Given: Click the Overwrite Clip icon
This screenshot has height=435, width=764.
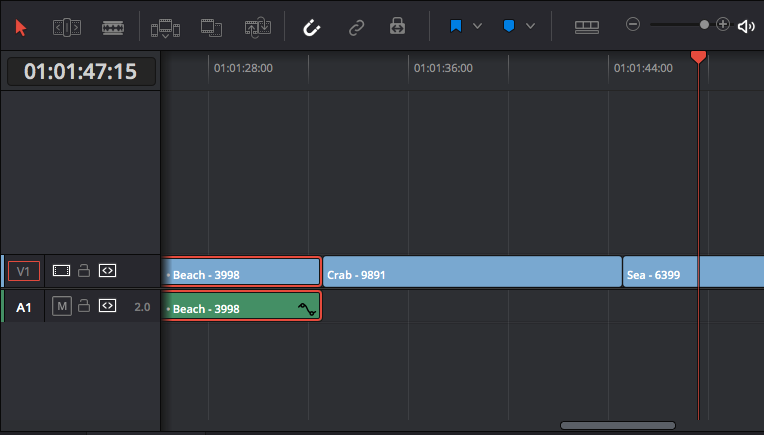Looking at the screenshot, I should 211,27.
